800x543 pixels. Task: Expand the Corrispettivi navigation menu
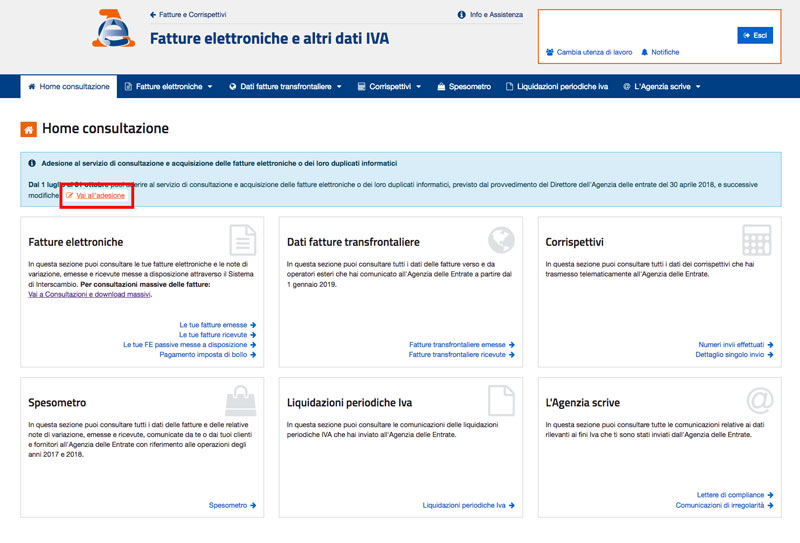pyautogui.click(x=389, y=87)
